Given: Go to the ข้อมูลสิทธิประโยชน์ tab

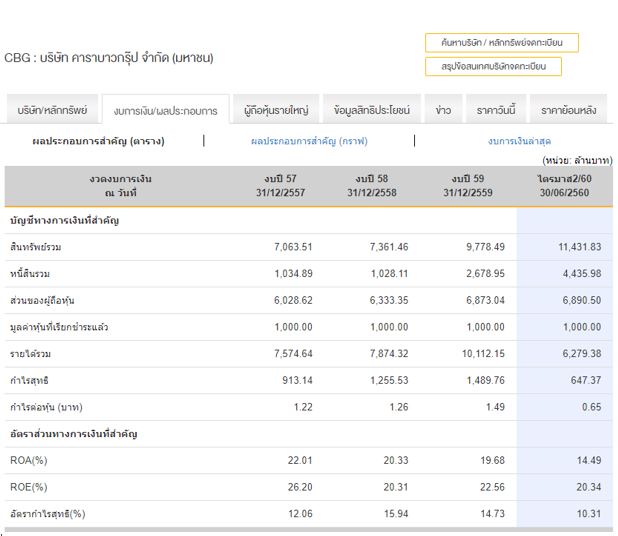Looking at the screenshot, I should pyautogui.click(x=371, y=110).
